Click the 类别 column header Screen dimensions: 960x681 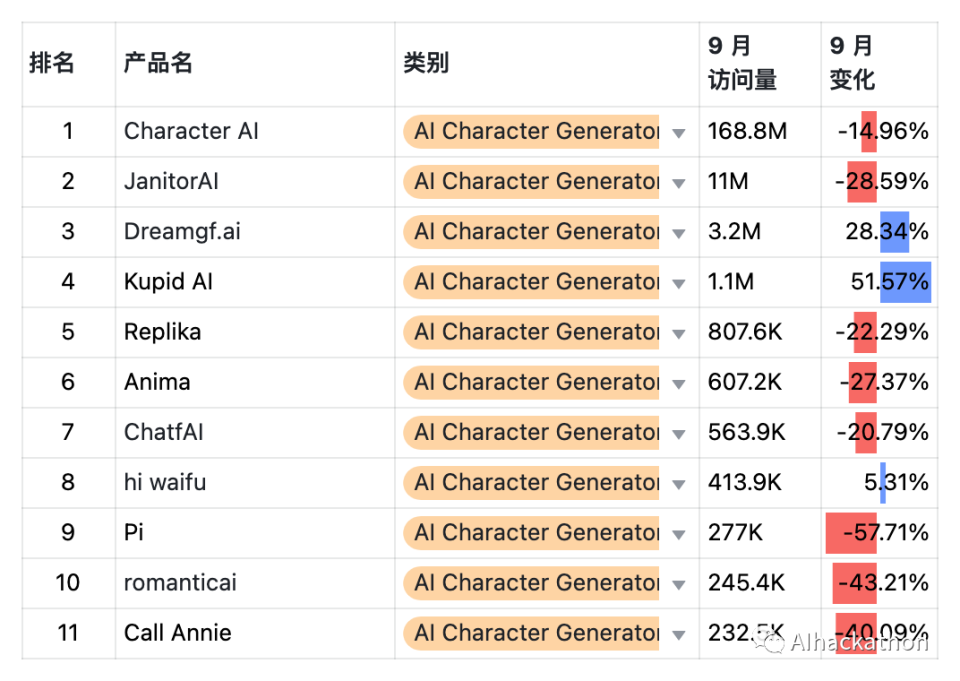(426, 64)
